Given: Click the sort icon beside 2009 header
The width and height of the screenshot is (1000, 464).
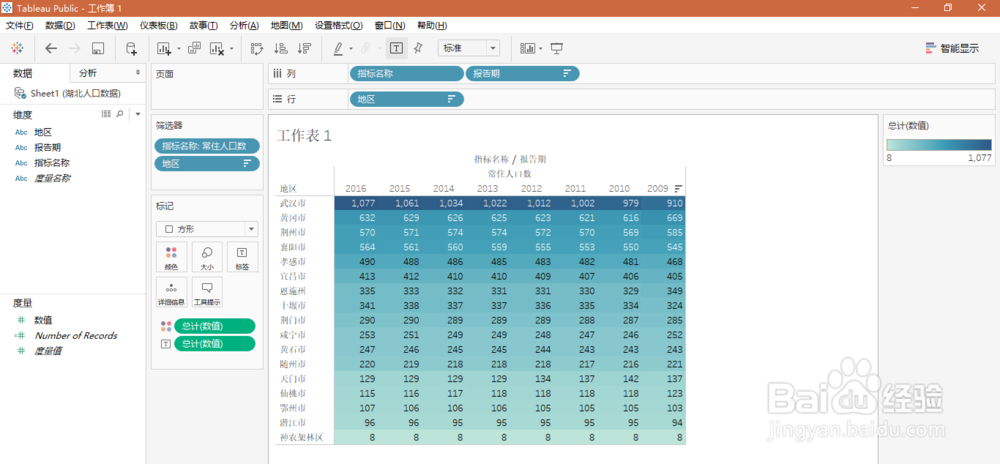Looking at the screenshot, I should (x=679, y=189).
